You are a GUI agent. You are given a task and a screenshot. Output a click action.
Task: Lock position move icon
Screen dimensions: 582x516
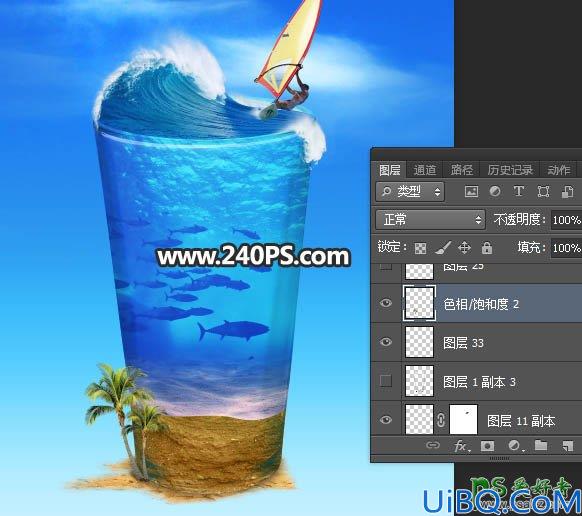click(x=464, y=248)
